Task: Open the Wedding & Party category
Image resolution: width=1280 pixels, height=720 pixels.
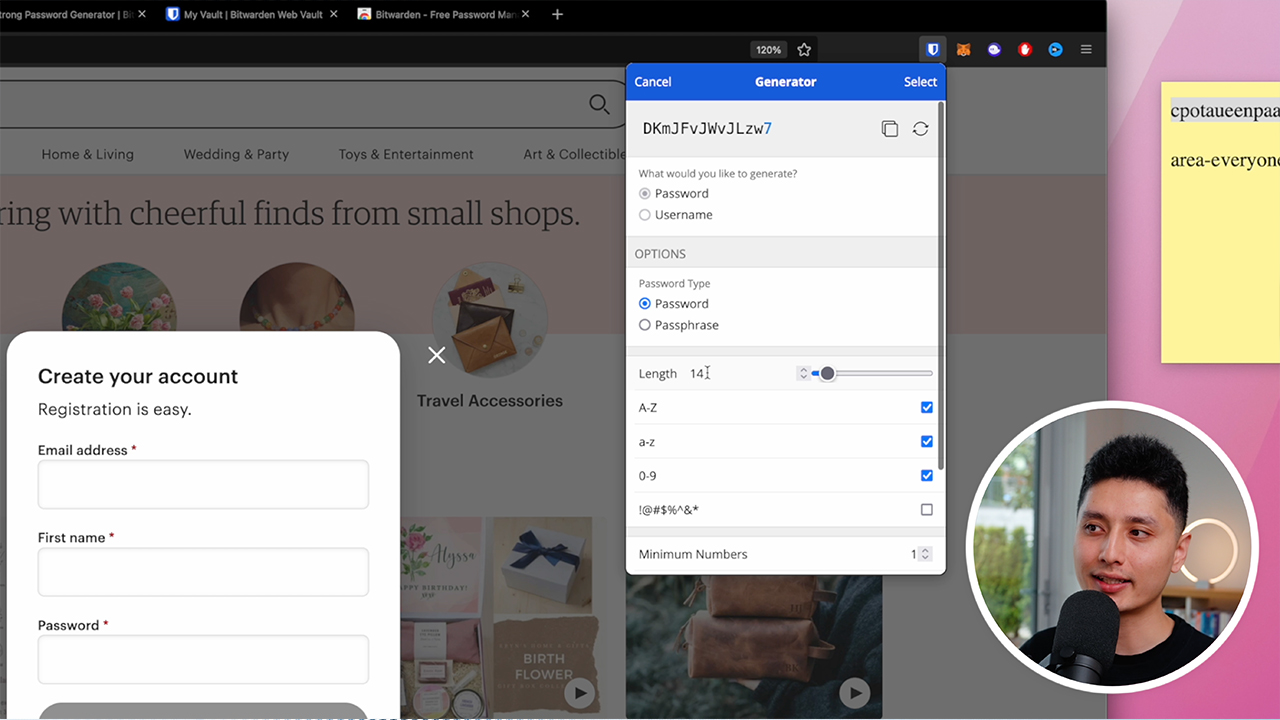Action: tap(236, 154)
